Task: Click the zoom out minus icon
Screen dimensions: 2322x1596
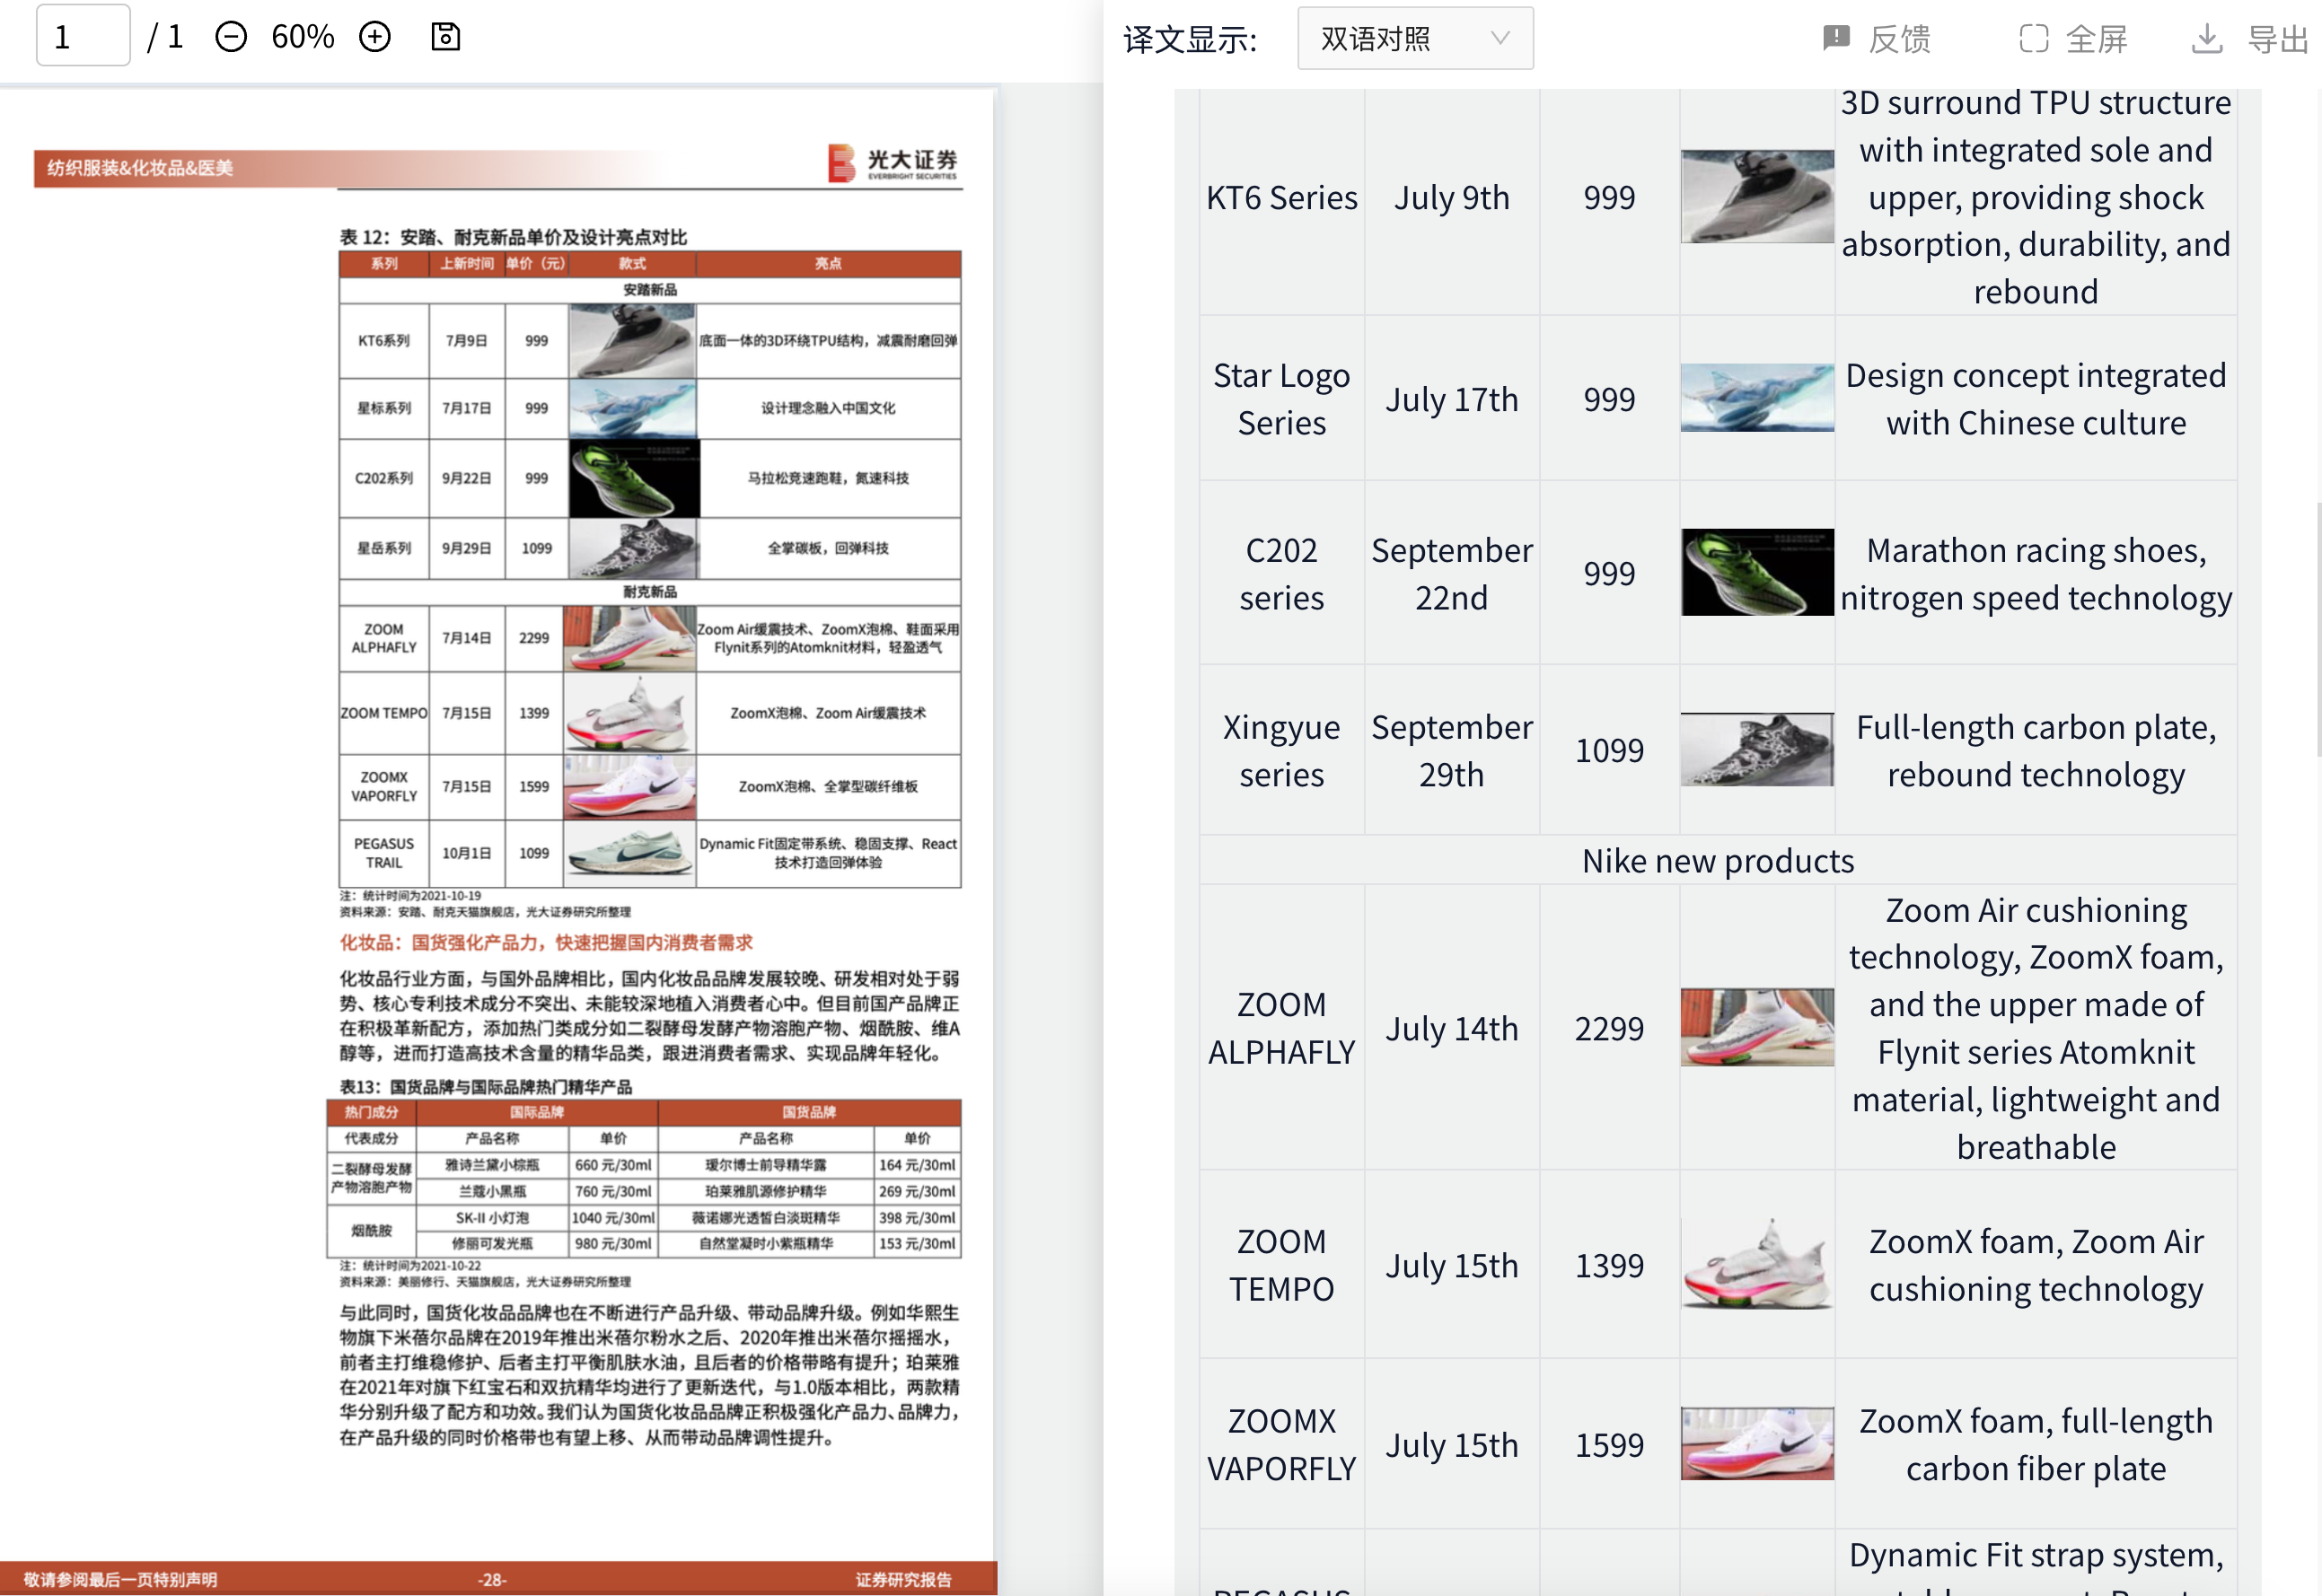Action: [231, 37]
